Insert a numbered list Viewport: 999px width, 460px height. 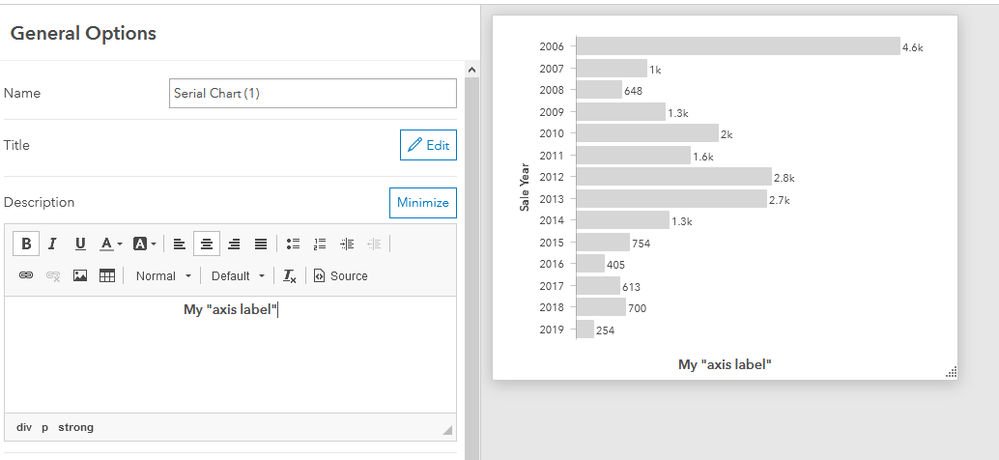320,243
